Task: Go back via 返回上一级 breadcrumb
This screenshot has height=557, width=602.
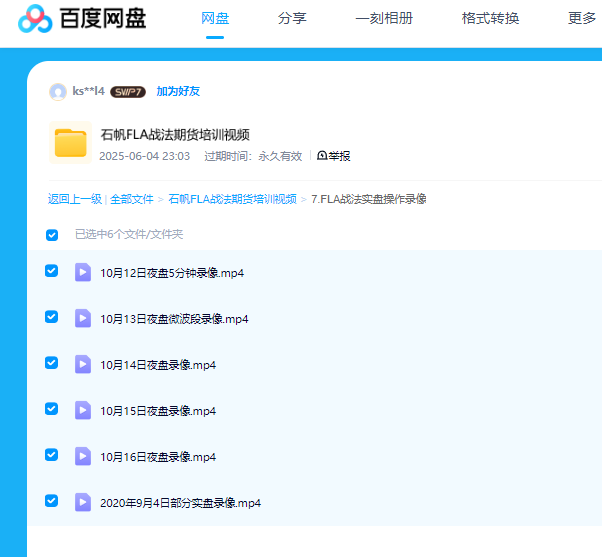Action: click(x=75, y=199)
